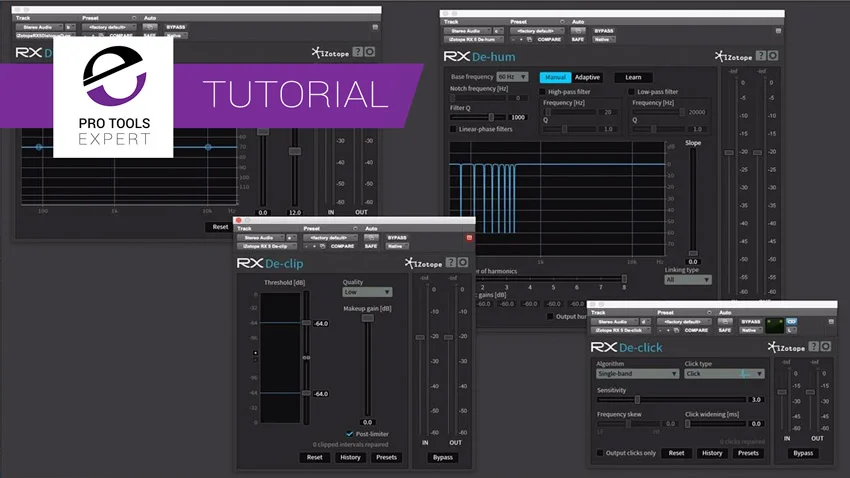Click the Makeup gain slider handle in De-clip

point(368,318)
